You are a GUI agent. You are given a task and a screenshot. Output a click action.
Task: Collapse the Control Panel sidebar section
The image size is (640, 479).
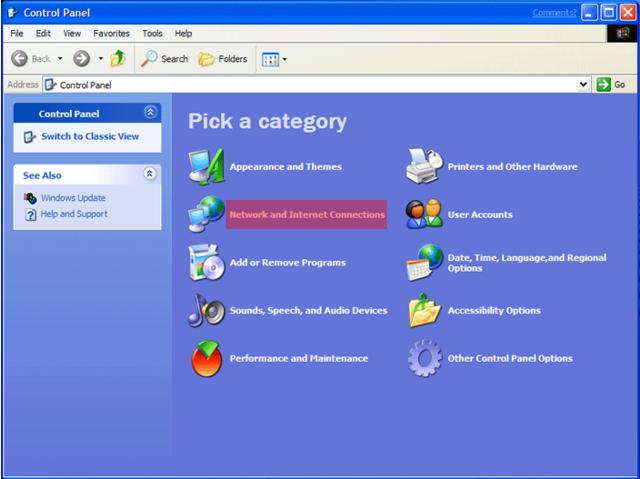150,112
